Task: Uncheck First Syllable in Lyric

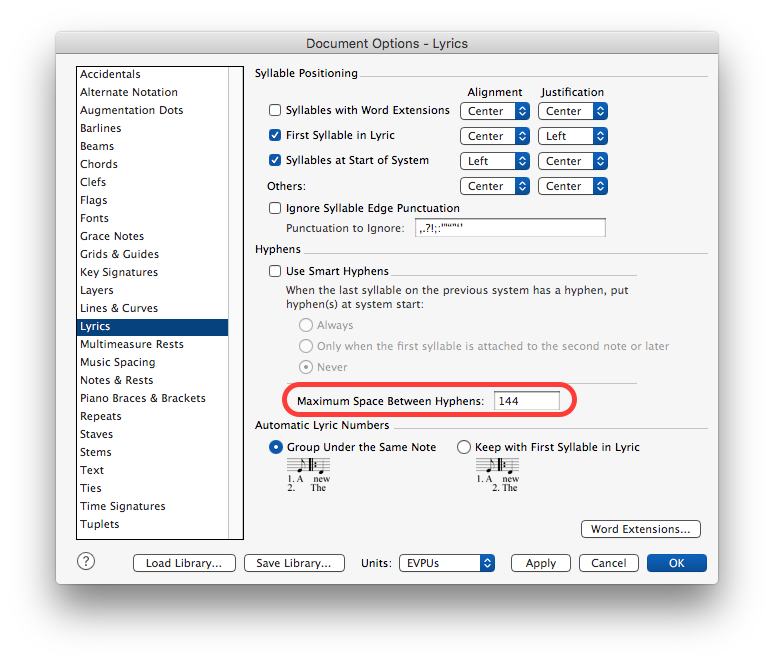Action: pyautogui.click(x=275, y=135)
